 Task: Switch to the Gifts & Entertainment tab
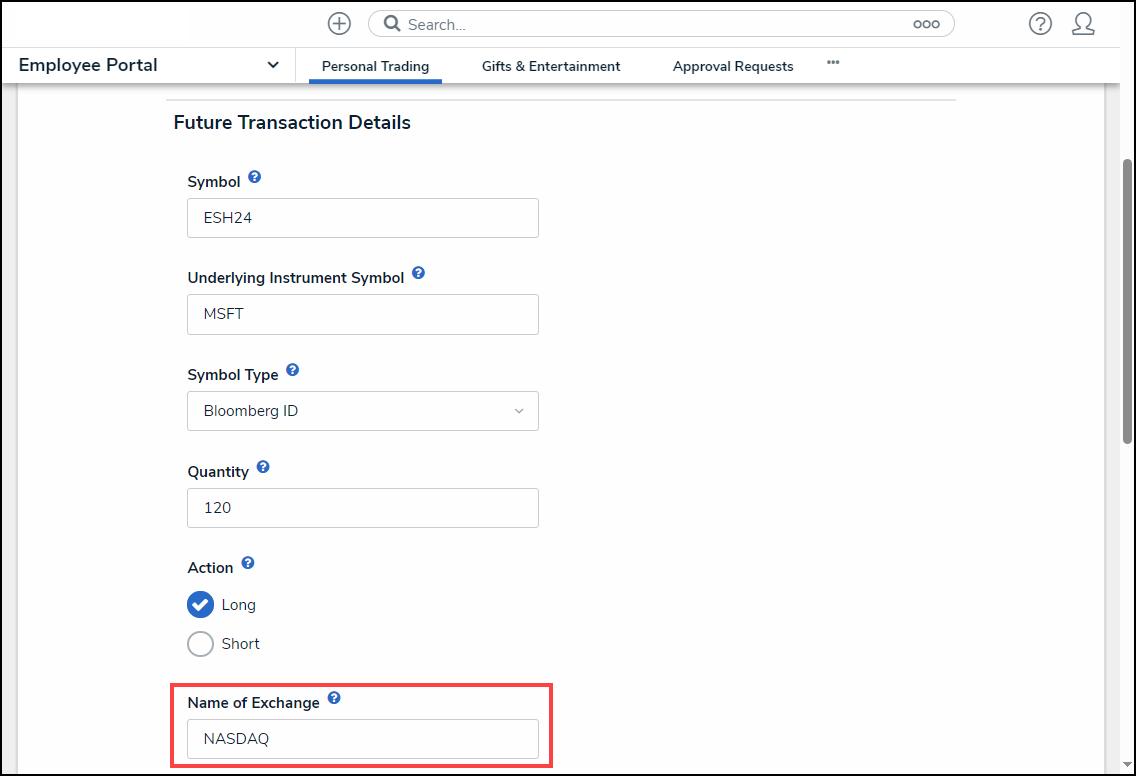551,66
